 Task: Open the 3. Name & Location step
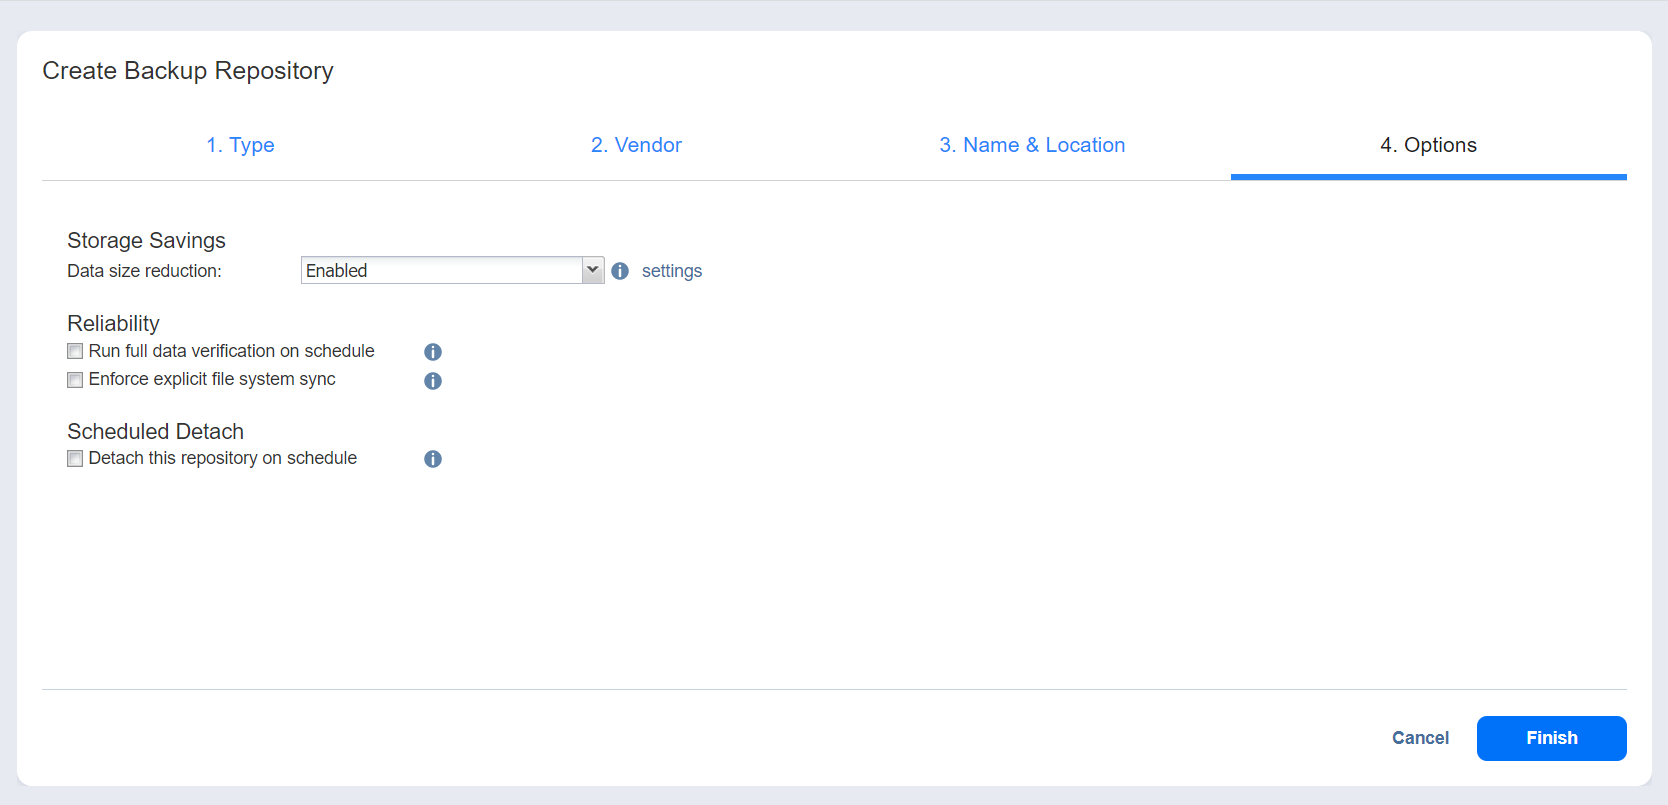click(1032, 145)
